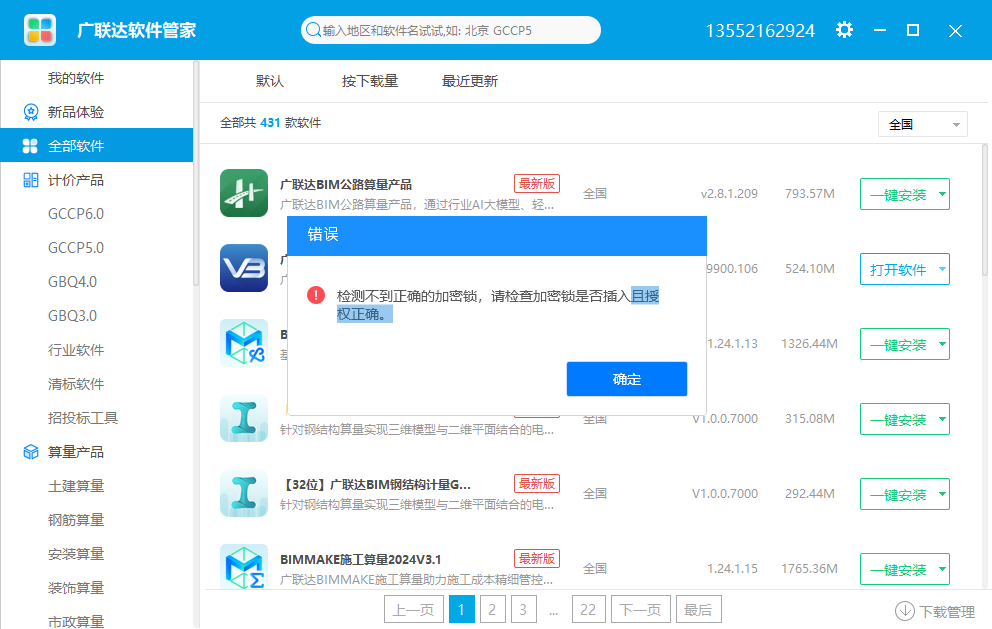The image size is (992, 629).
Task: Expand install arrow for 315.08M product
Action: tap(942, 419)
